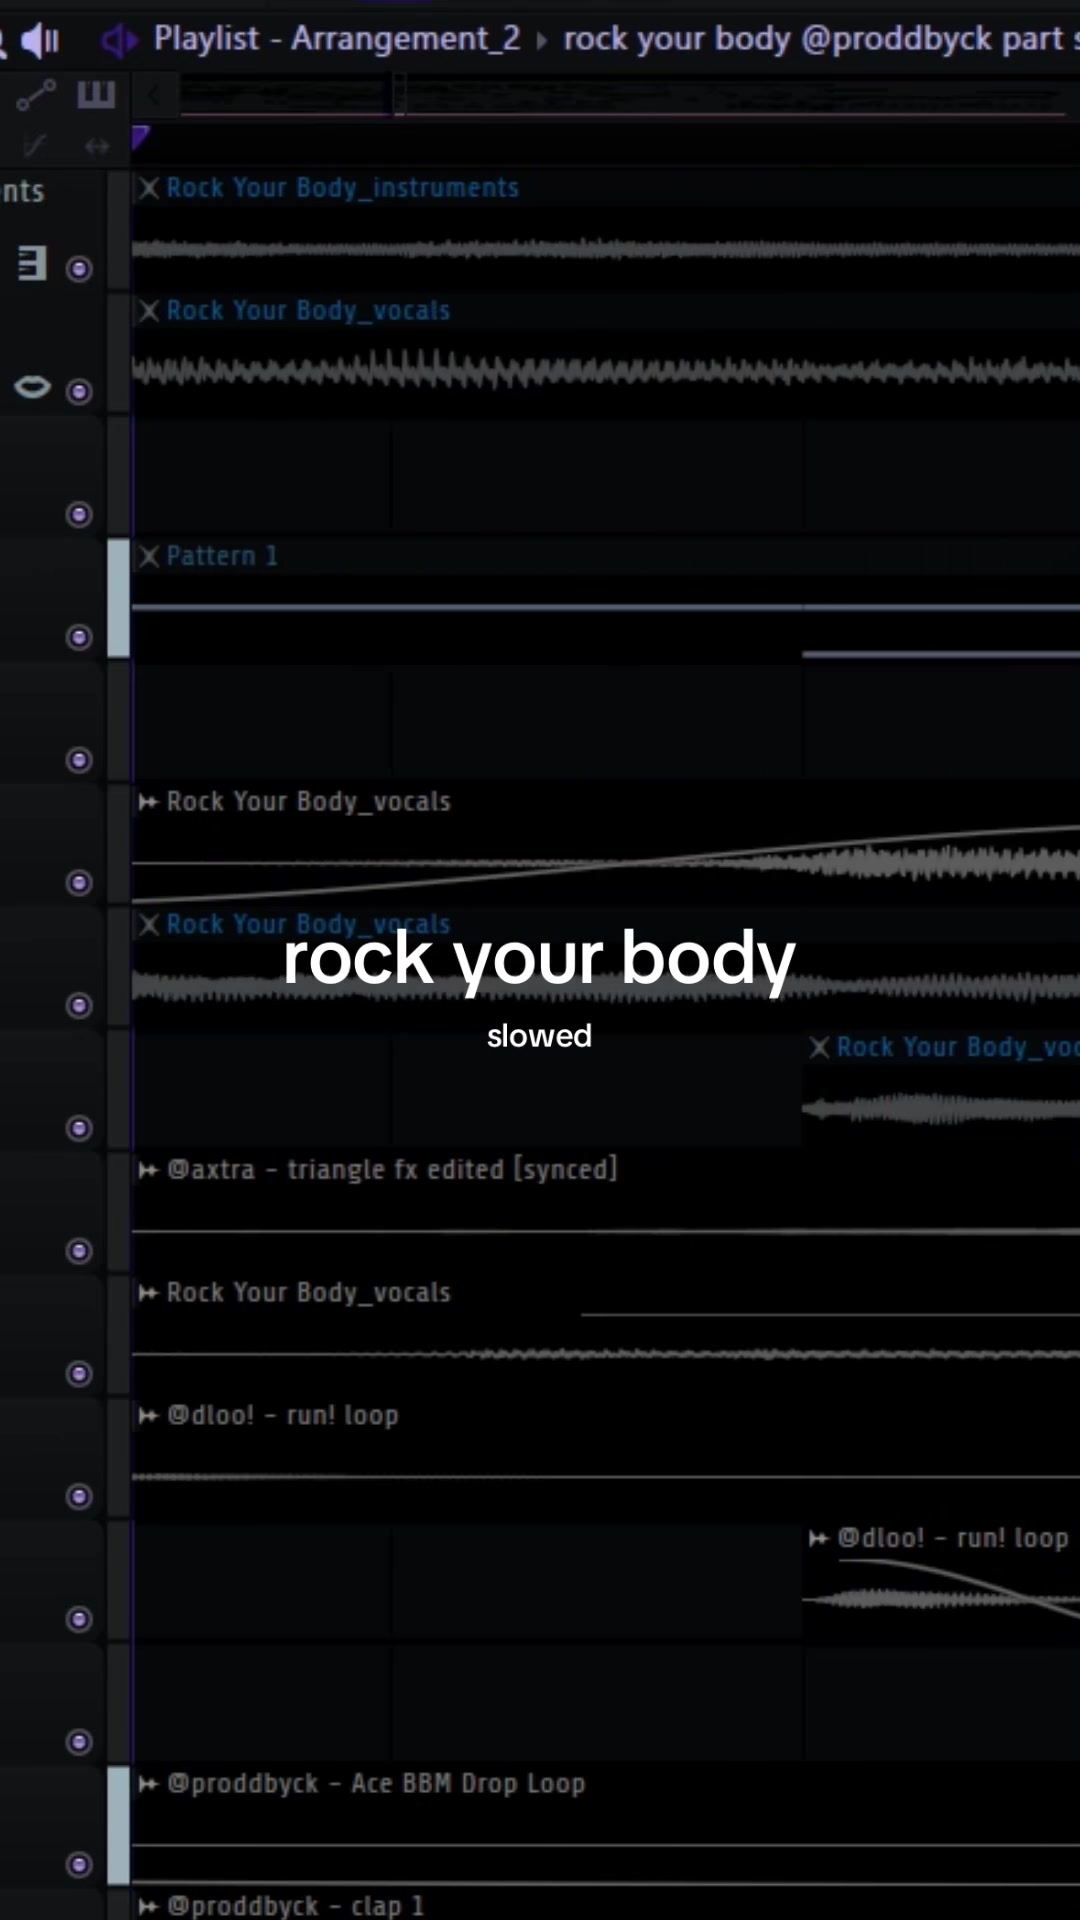
Task: Click the colored strip on the Pattern 1 track
Action: tap(118, 598)
